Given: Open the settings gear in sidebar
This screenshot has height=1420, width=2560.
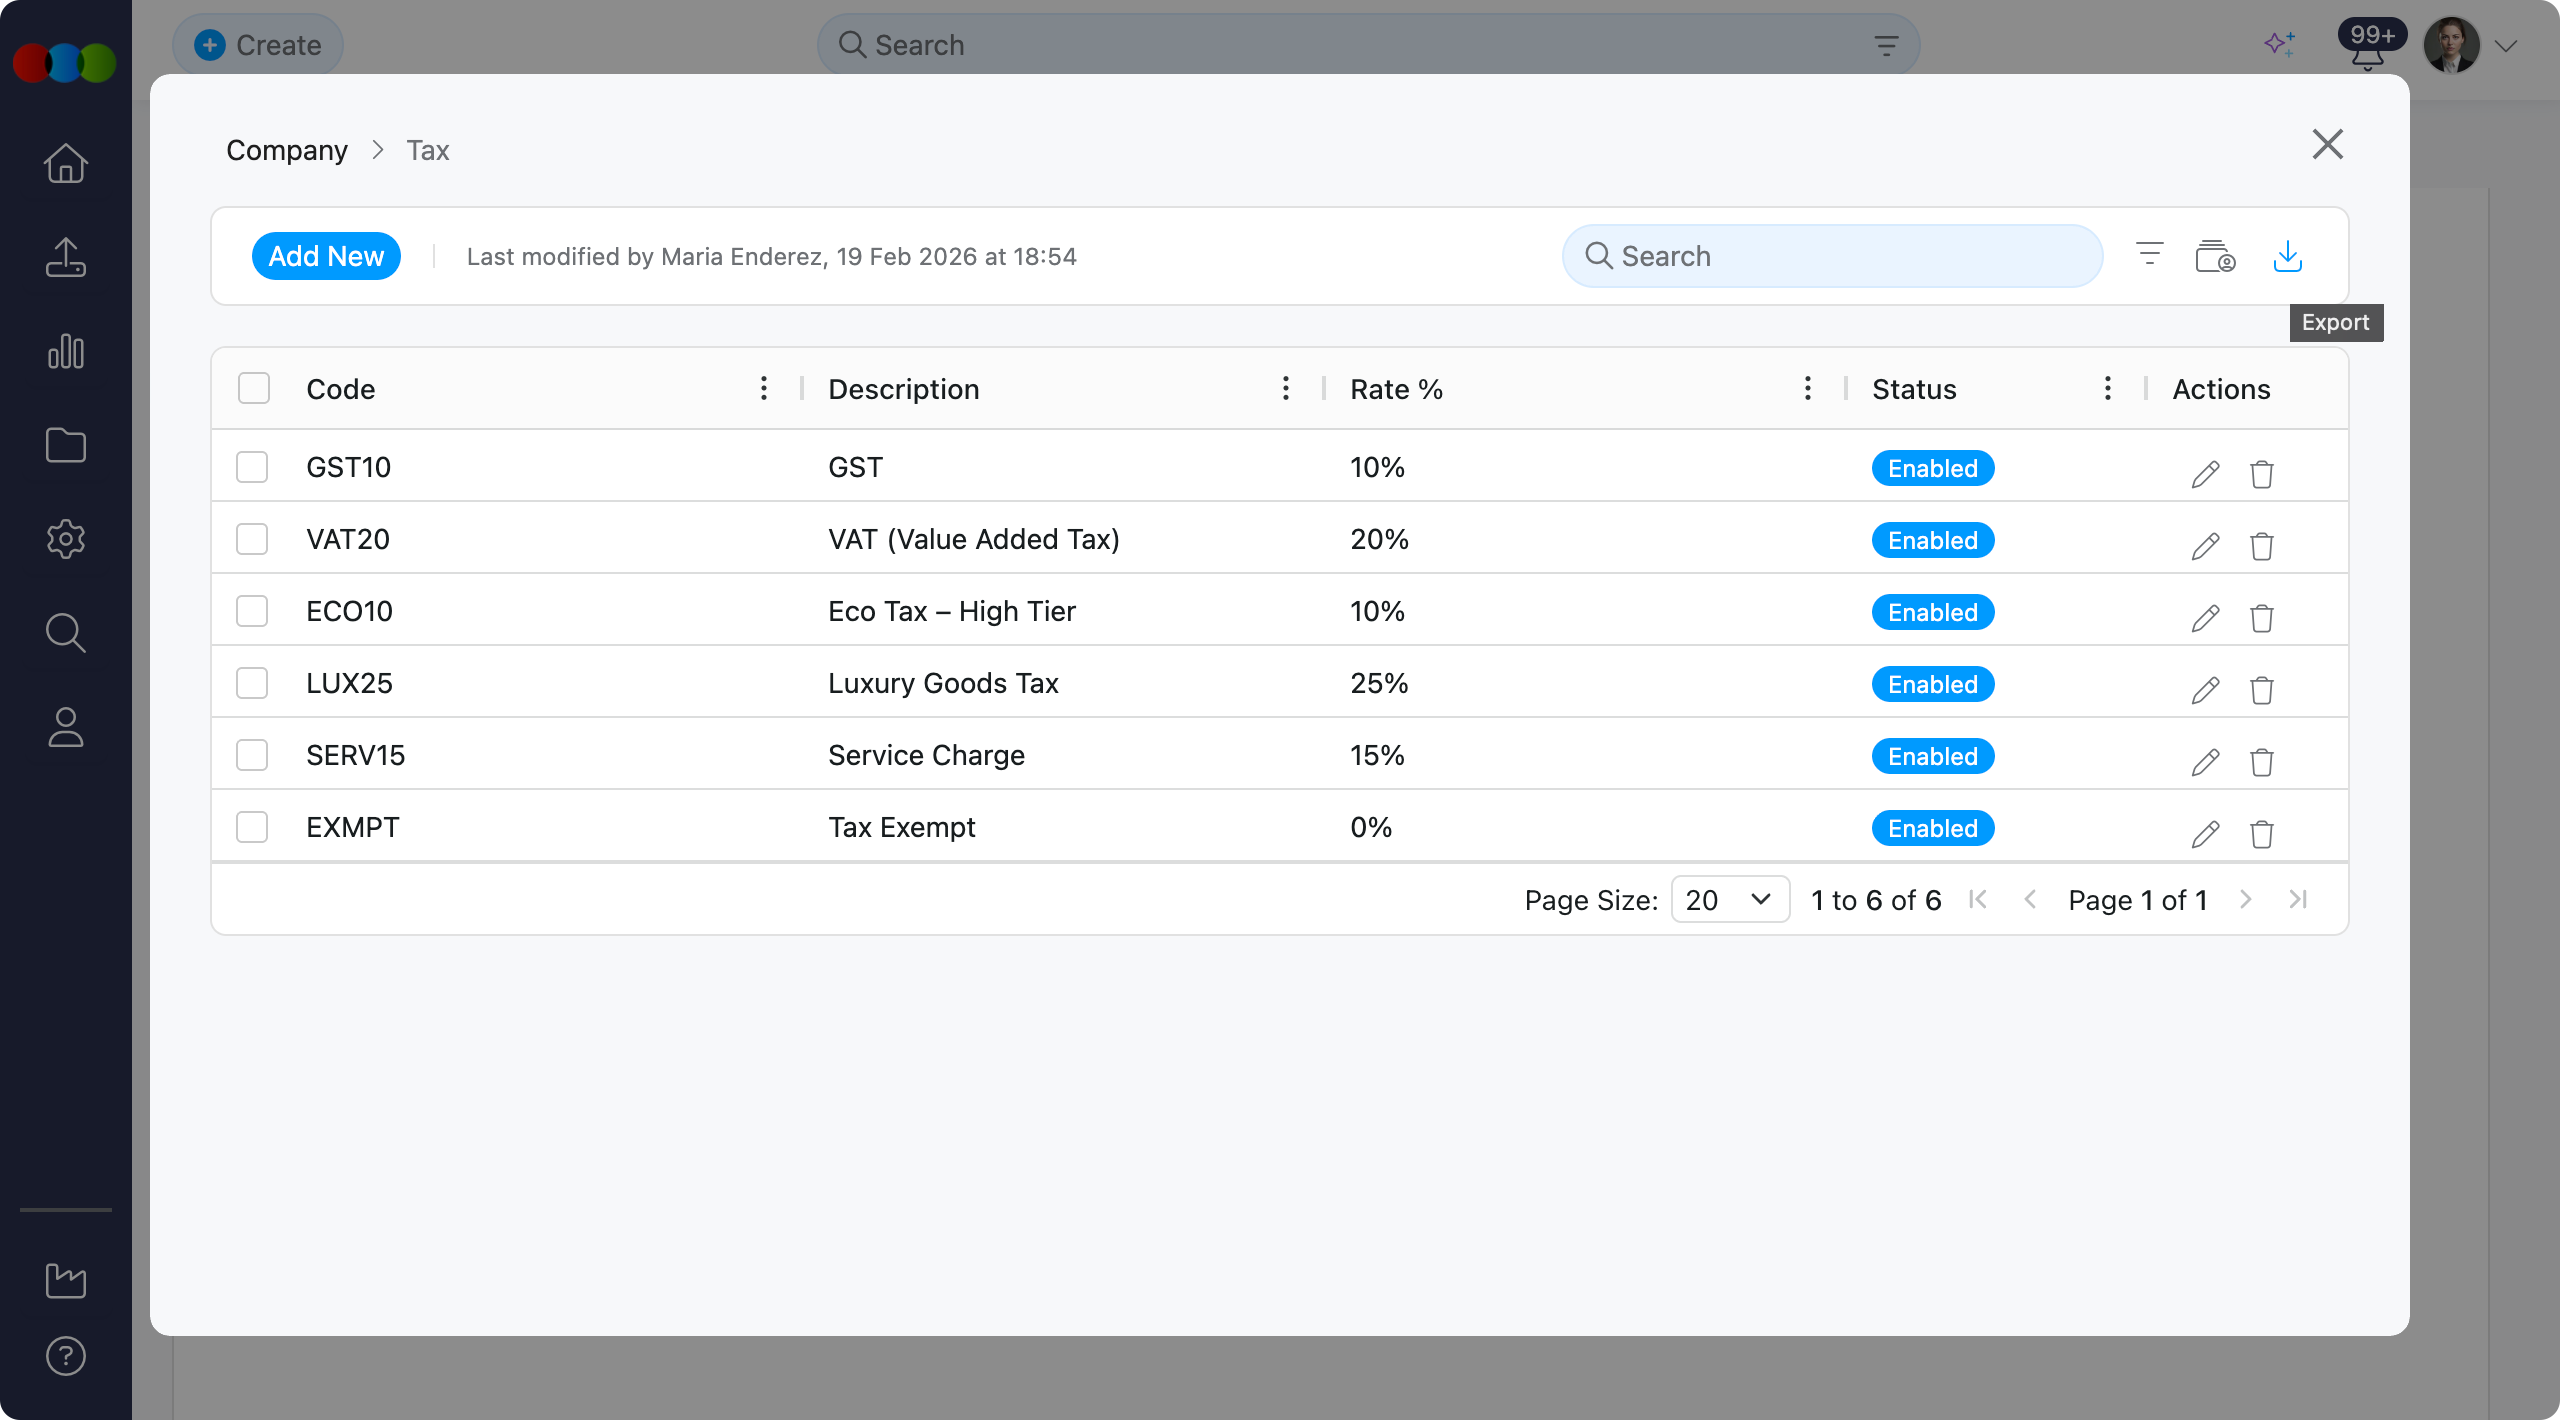Looking at the screenshot, I should tap(66, 539).
